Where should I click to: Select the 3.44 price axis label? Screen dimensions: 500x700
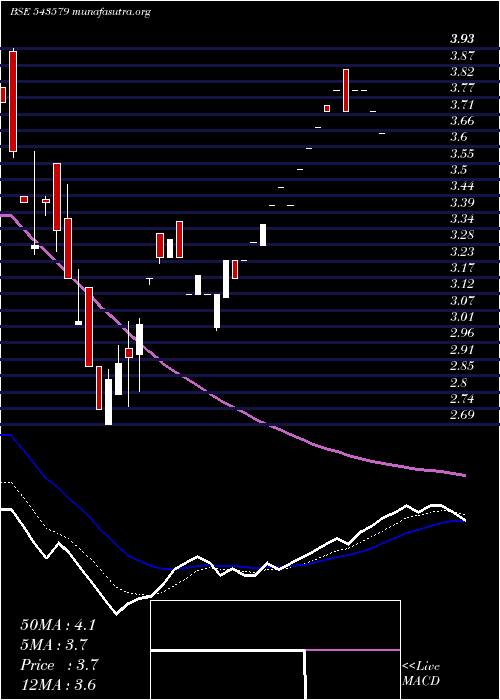[x=462, y=186]
